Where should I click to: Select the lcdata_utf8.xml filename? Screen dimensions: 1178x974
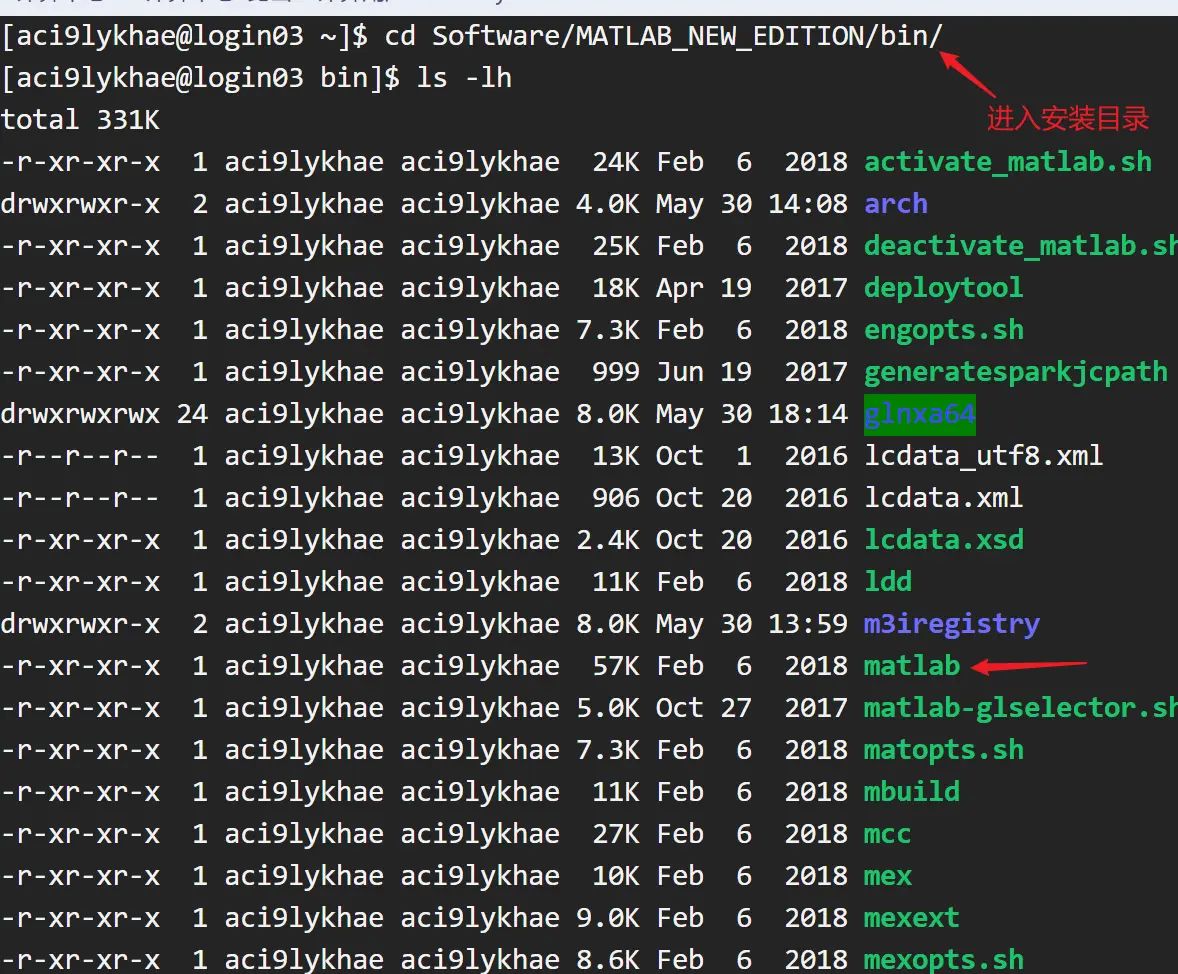coord(983,456)
